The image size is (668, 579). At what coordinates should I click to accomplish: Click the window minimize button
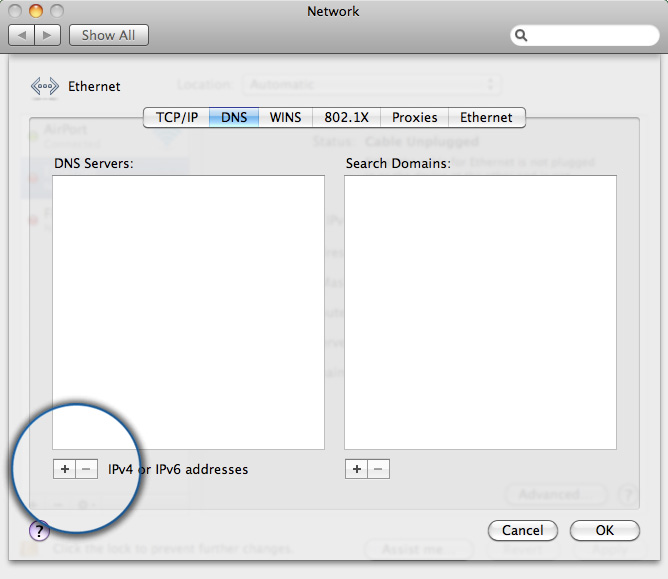click(36, 11)
